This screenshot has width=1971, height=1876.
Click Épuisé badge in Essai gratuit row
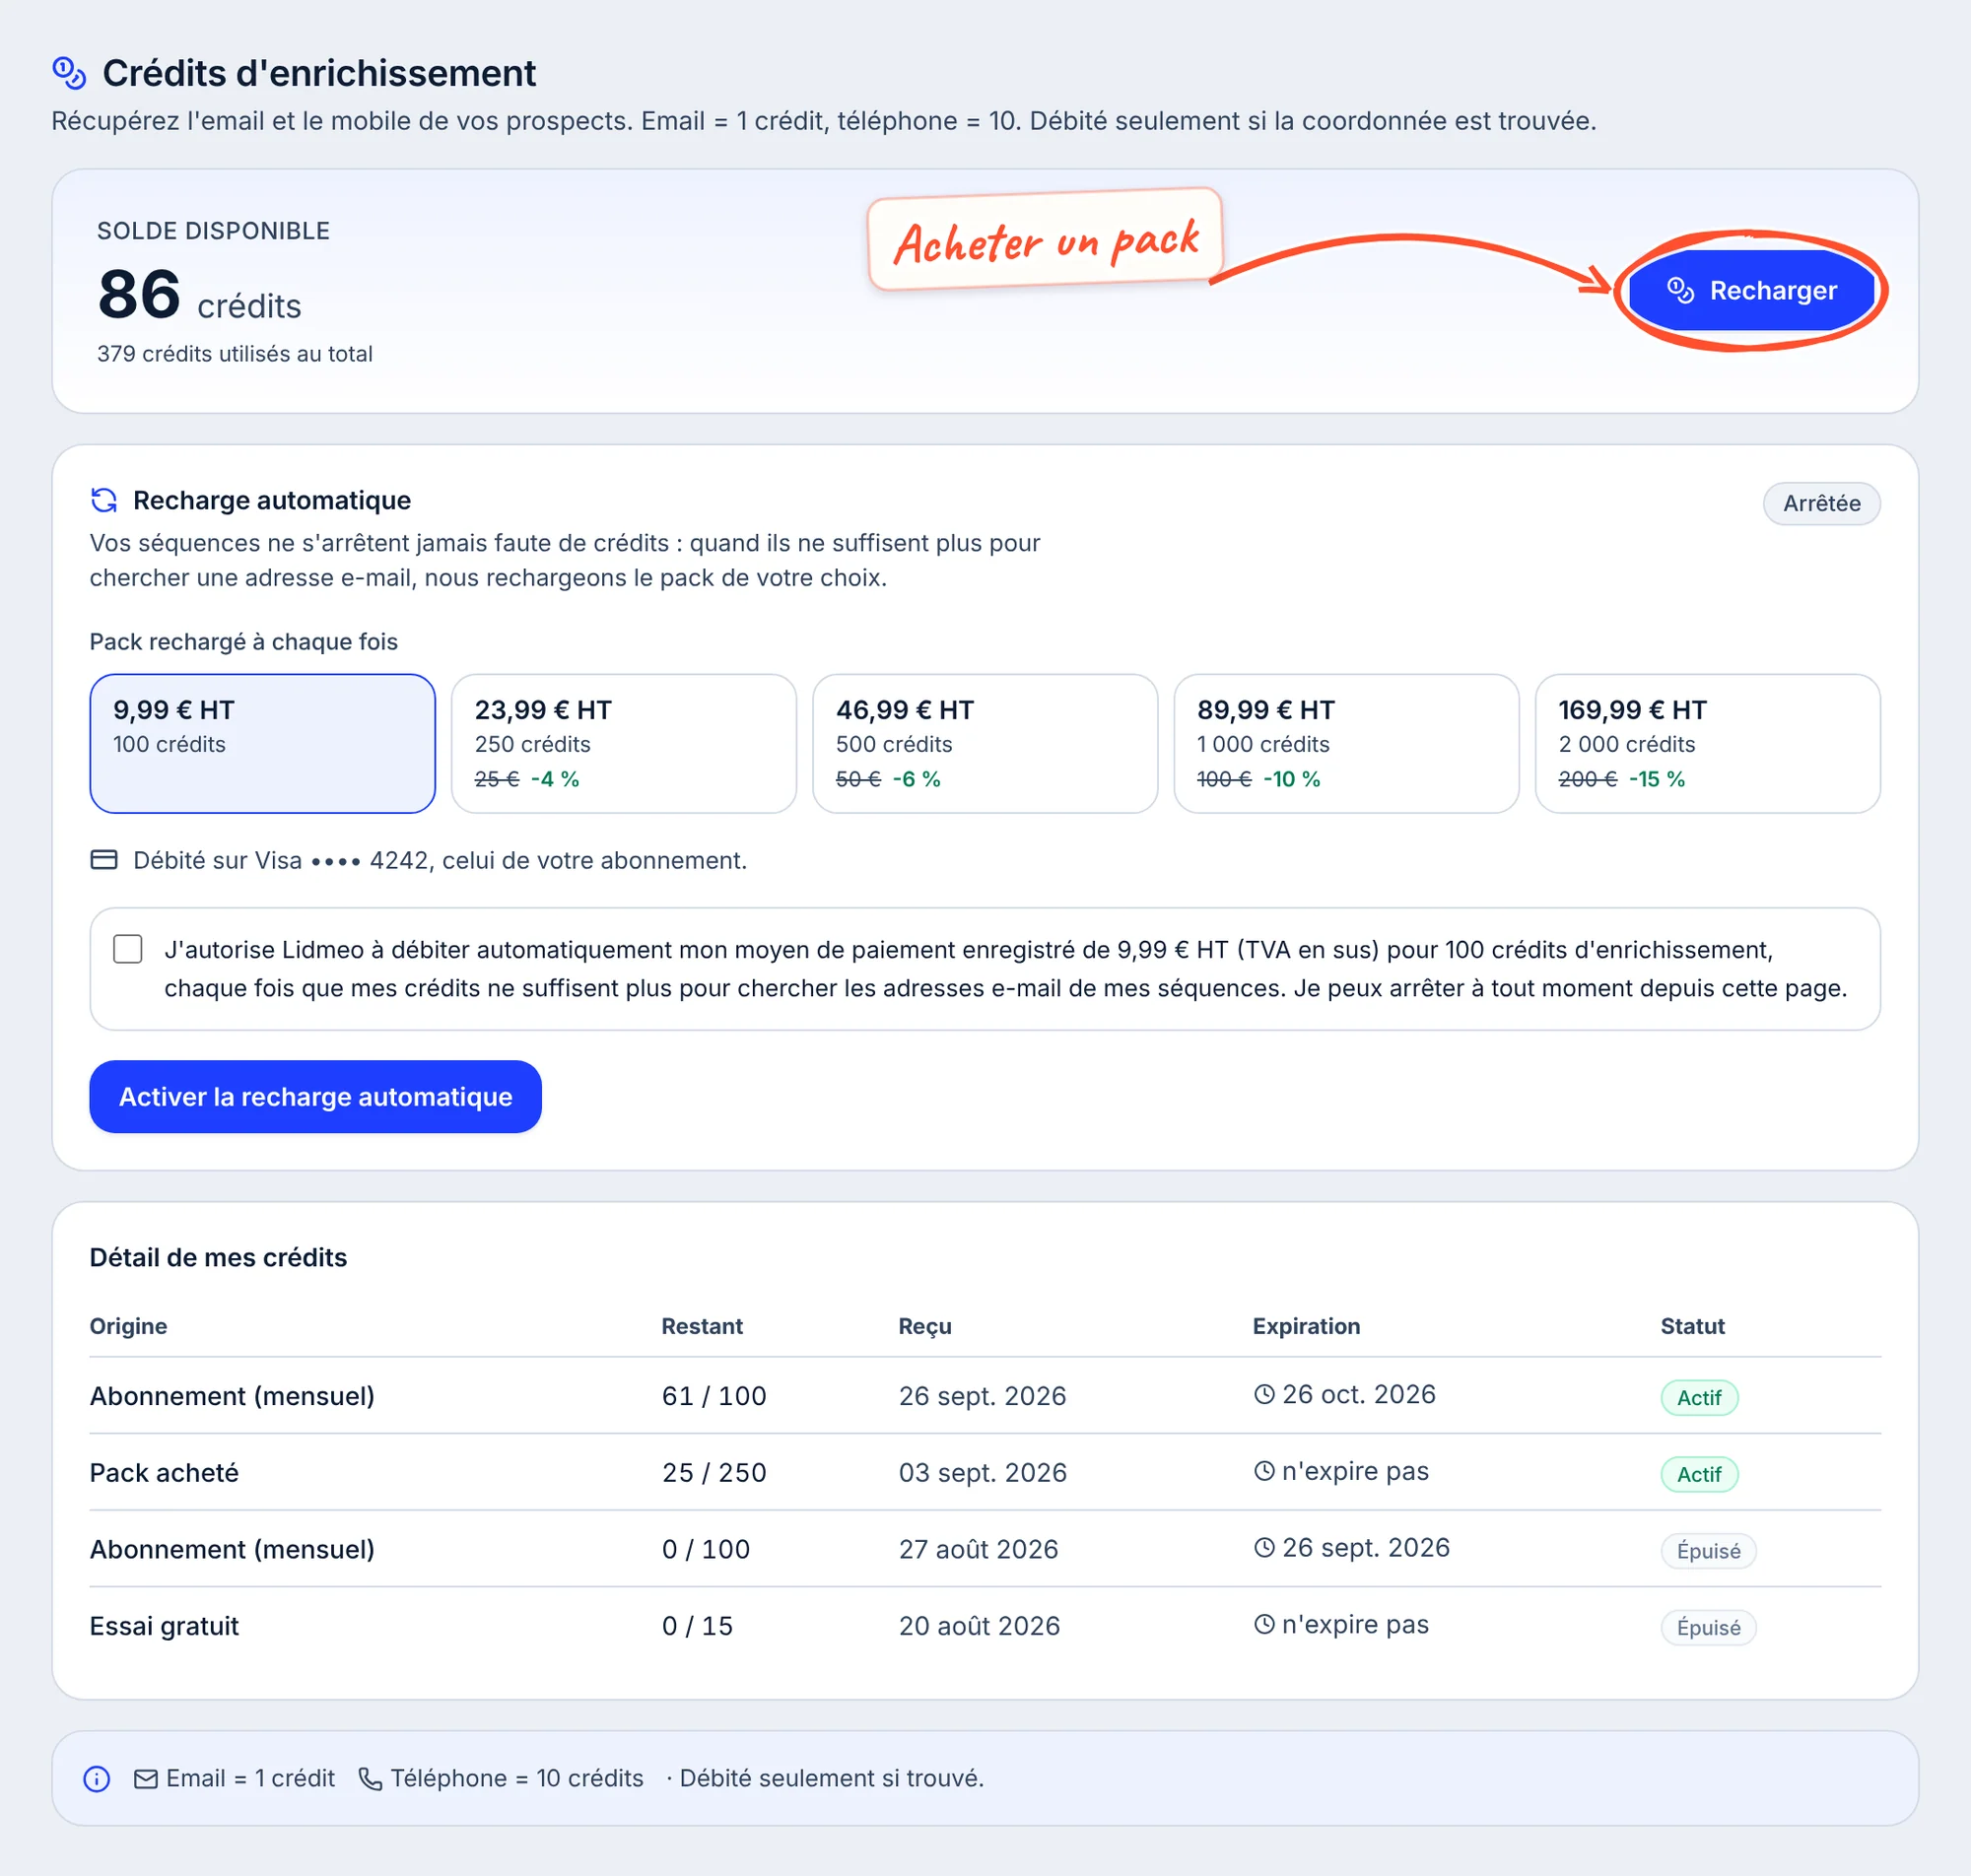(x=1708, y=1628)
